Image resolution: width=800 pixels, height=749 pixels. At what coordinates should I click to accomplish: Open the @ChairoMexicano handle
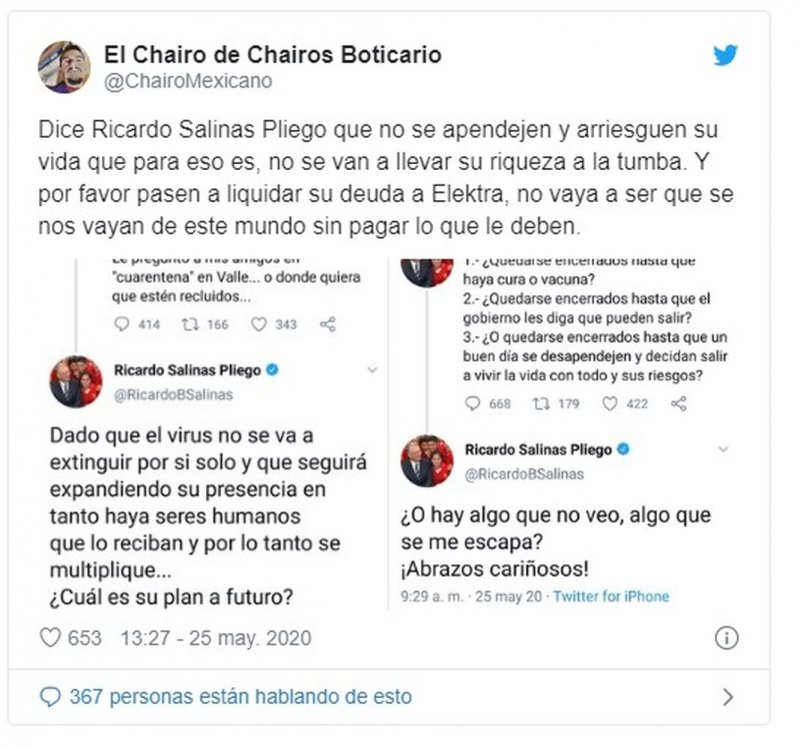(x=188, y=81)
